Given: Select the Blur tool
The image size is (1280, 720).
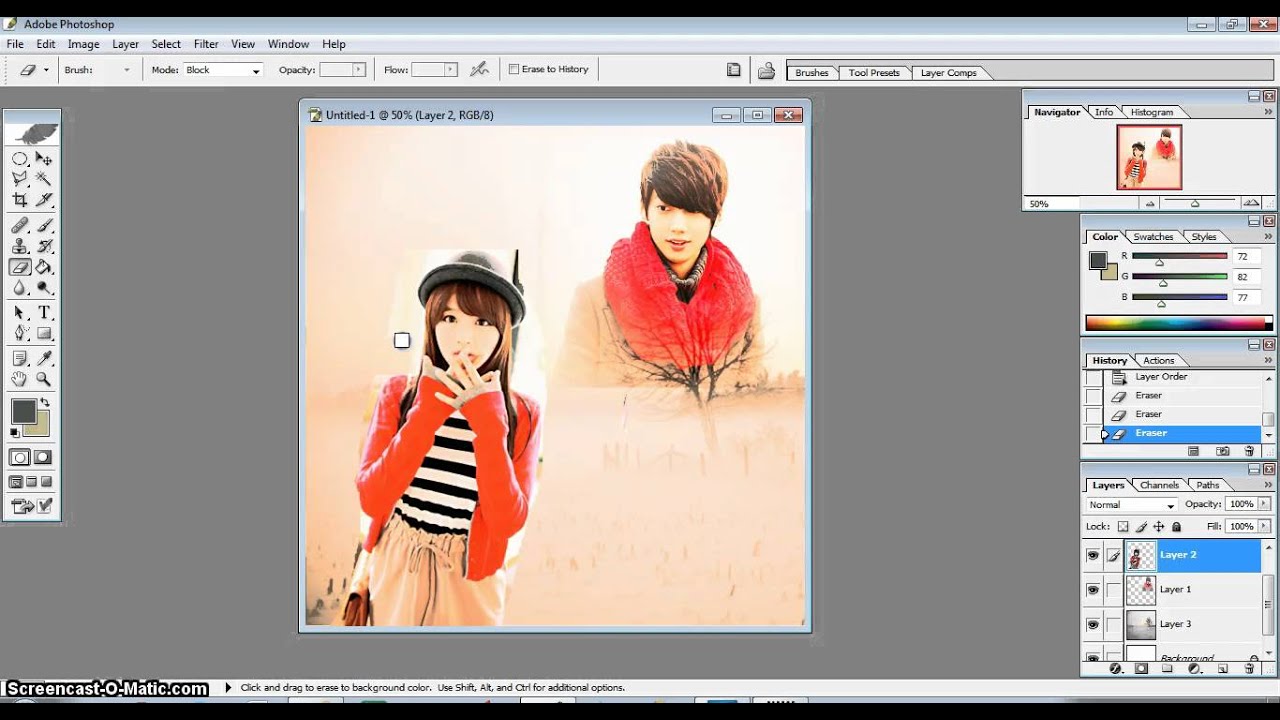Looking at the screenshot, I should (20, 288).
